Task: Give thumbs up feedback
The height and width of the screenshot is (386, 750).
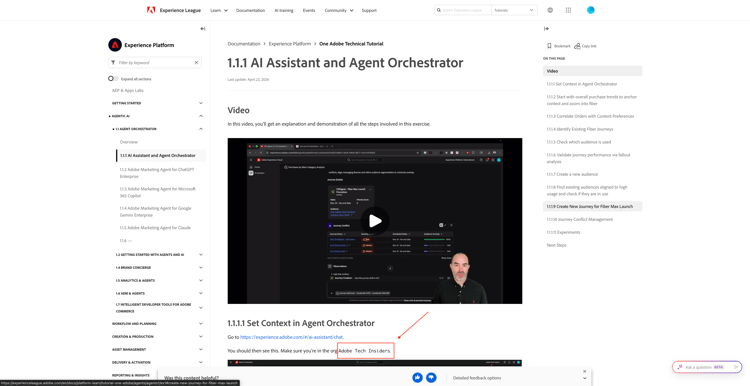Action: click(x=418, y=377)
